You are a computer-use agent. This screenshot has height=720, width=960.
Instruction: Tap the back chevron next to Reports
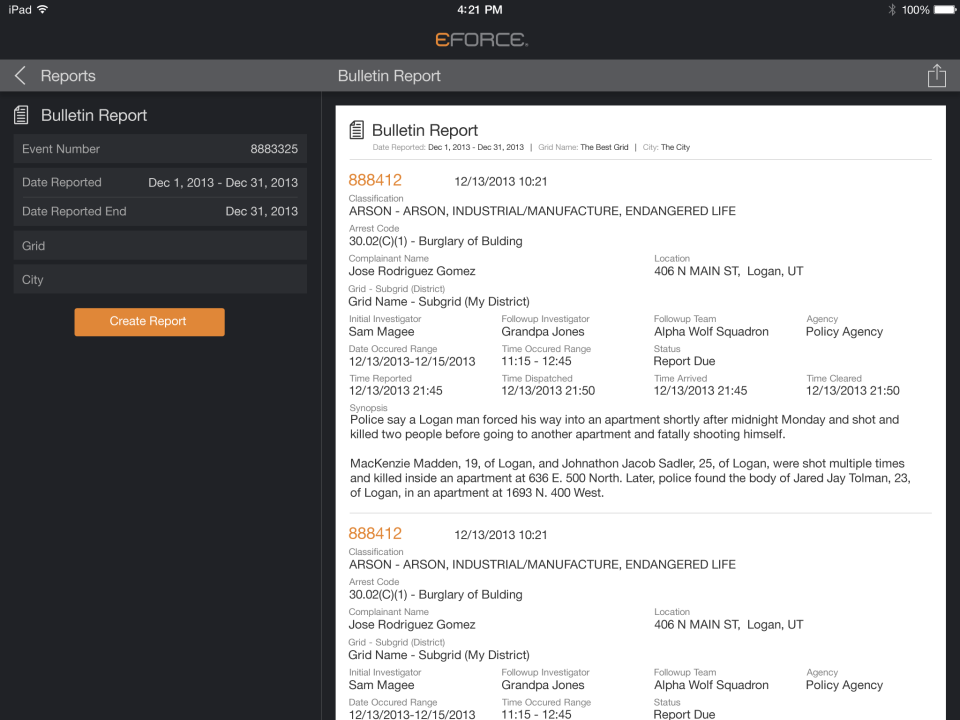(19, 75)
